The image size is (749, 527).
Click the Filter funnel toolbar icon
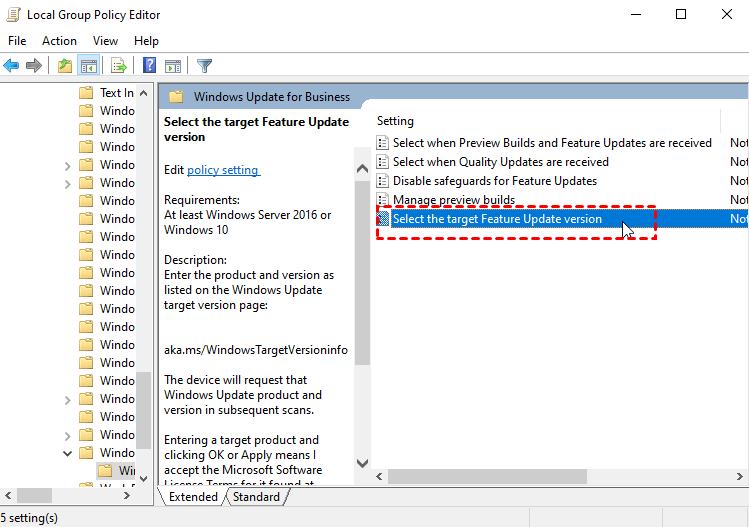(204, 65)
